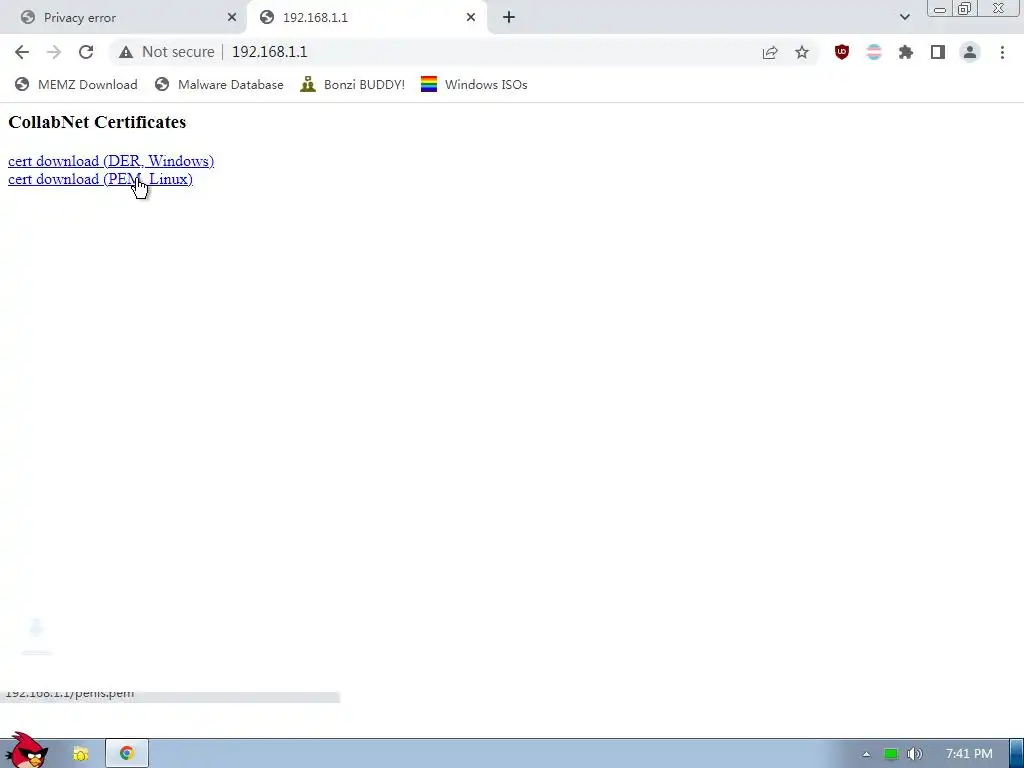Go back to the previous page

pos(22,52)
